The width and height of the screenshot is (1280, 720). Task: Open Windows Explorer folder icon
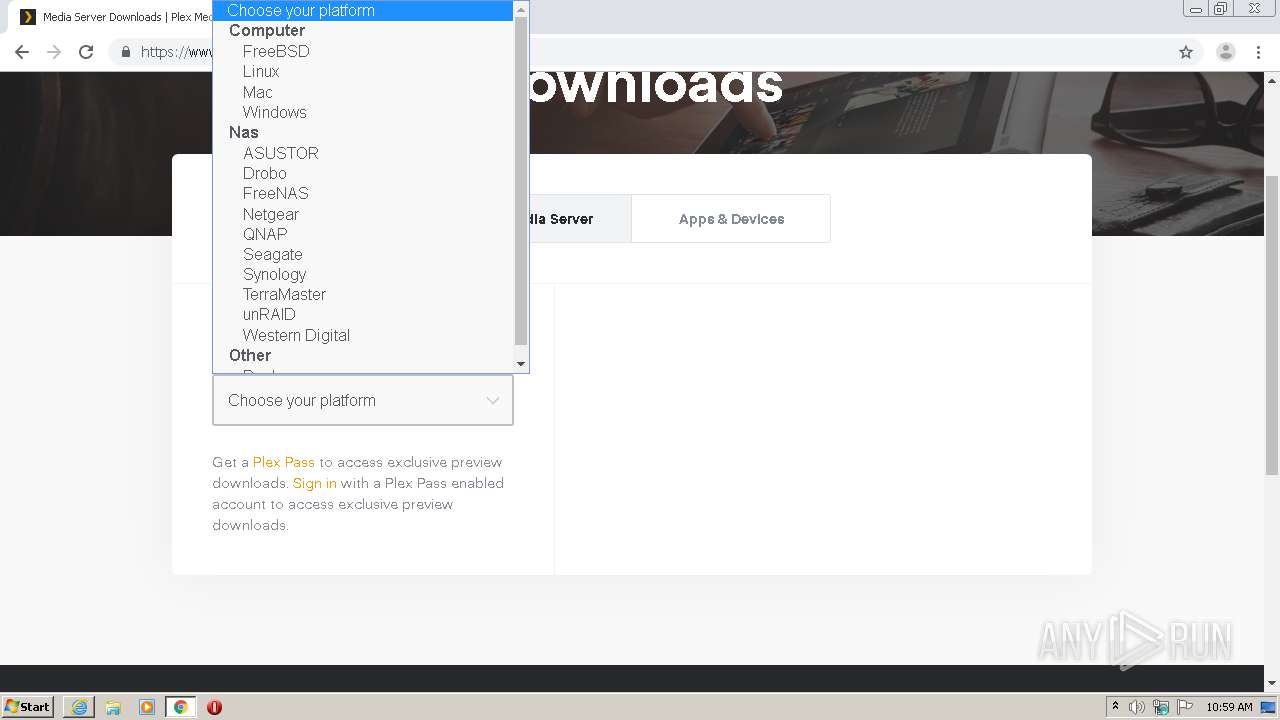113,707
